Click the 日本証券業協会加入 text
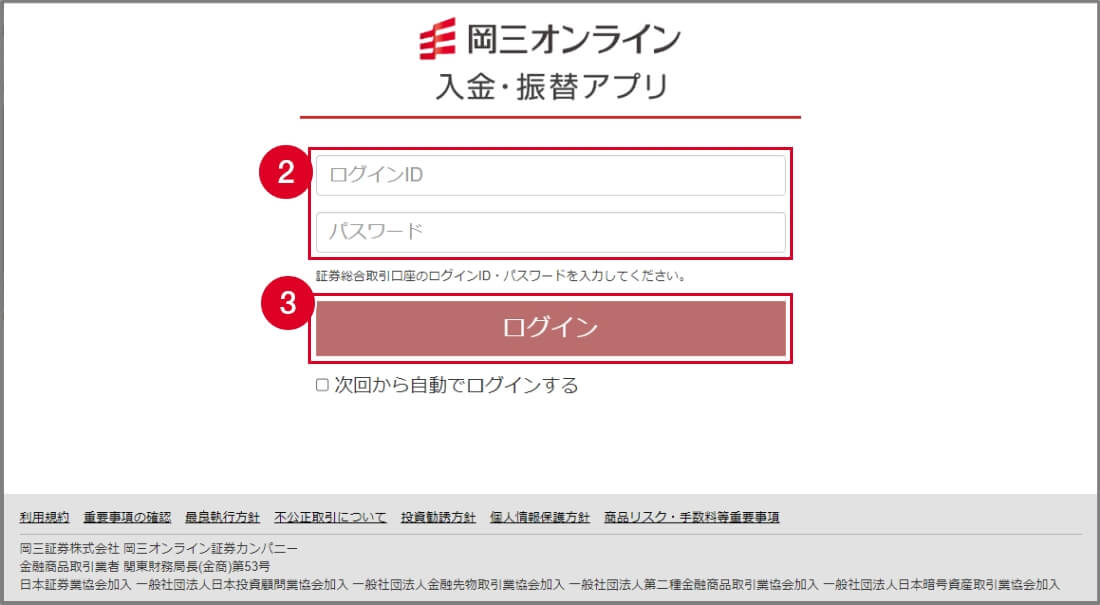 point(76,584)
